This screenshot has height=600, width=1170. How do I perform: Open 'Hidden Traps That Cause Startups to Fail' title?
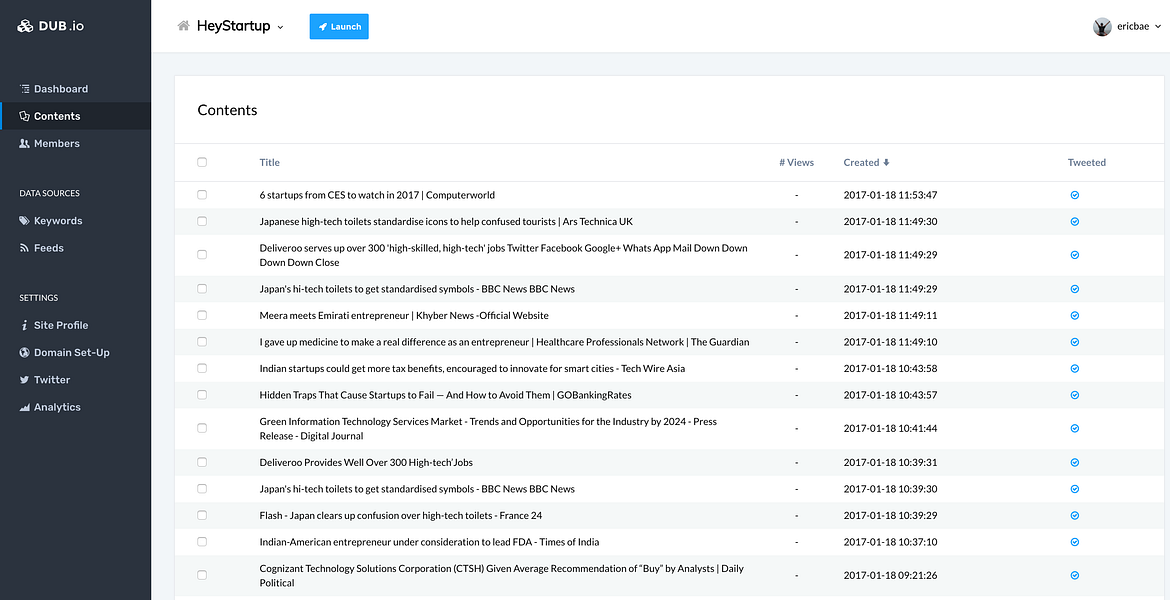pyautogui.click(x=445, y=395)
